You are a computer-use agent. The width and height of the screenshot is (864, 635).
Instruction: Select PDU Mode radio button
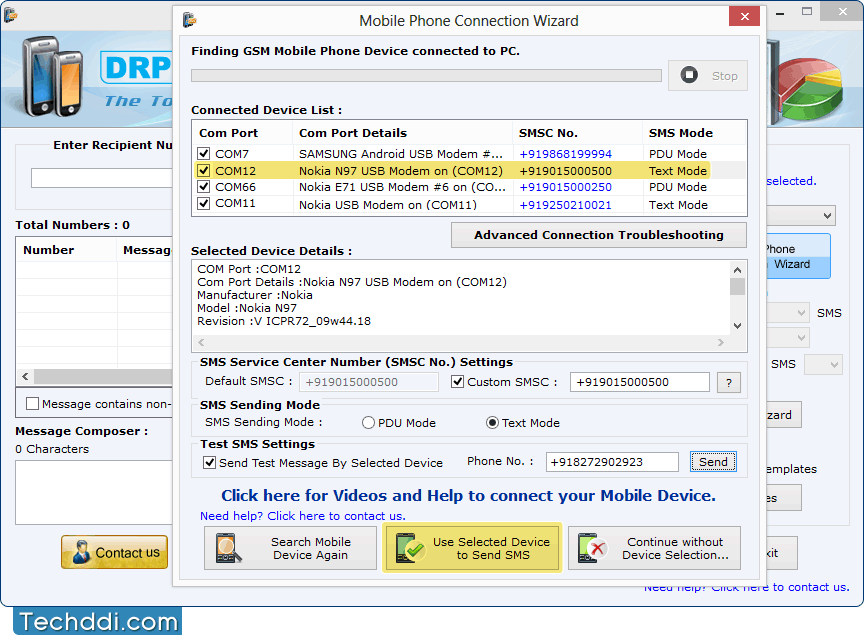368,423
